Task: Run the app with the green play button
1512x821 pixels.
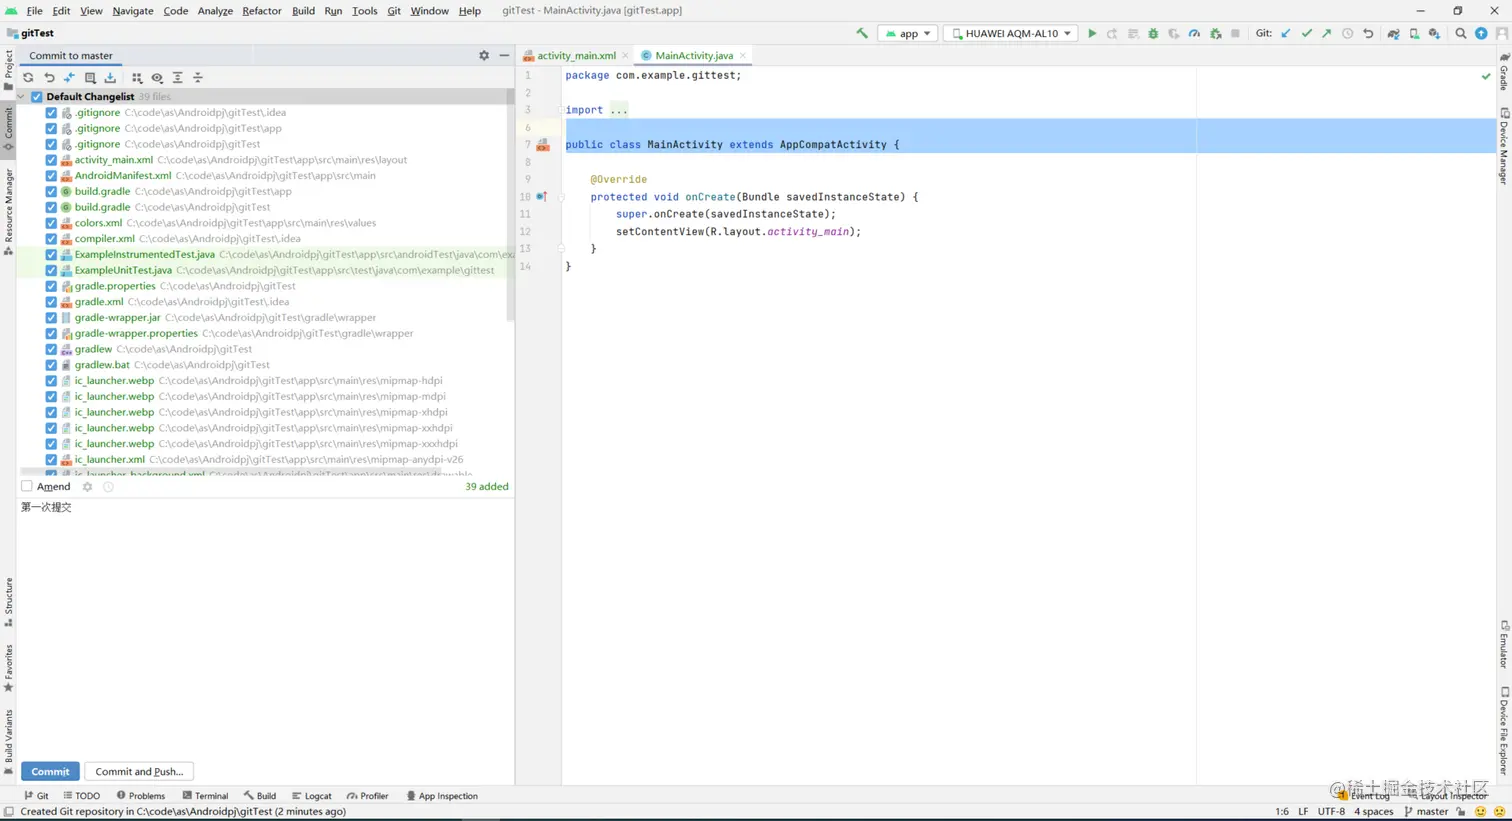Action: tap(1092, 33)
